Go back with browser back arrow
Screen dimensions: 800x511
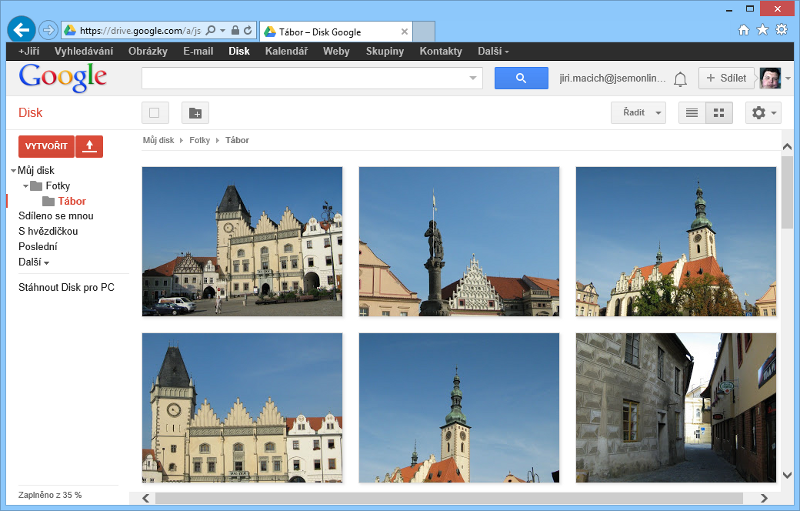pyautogui.click(x=21, y=30)
